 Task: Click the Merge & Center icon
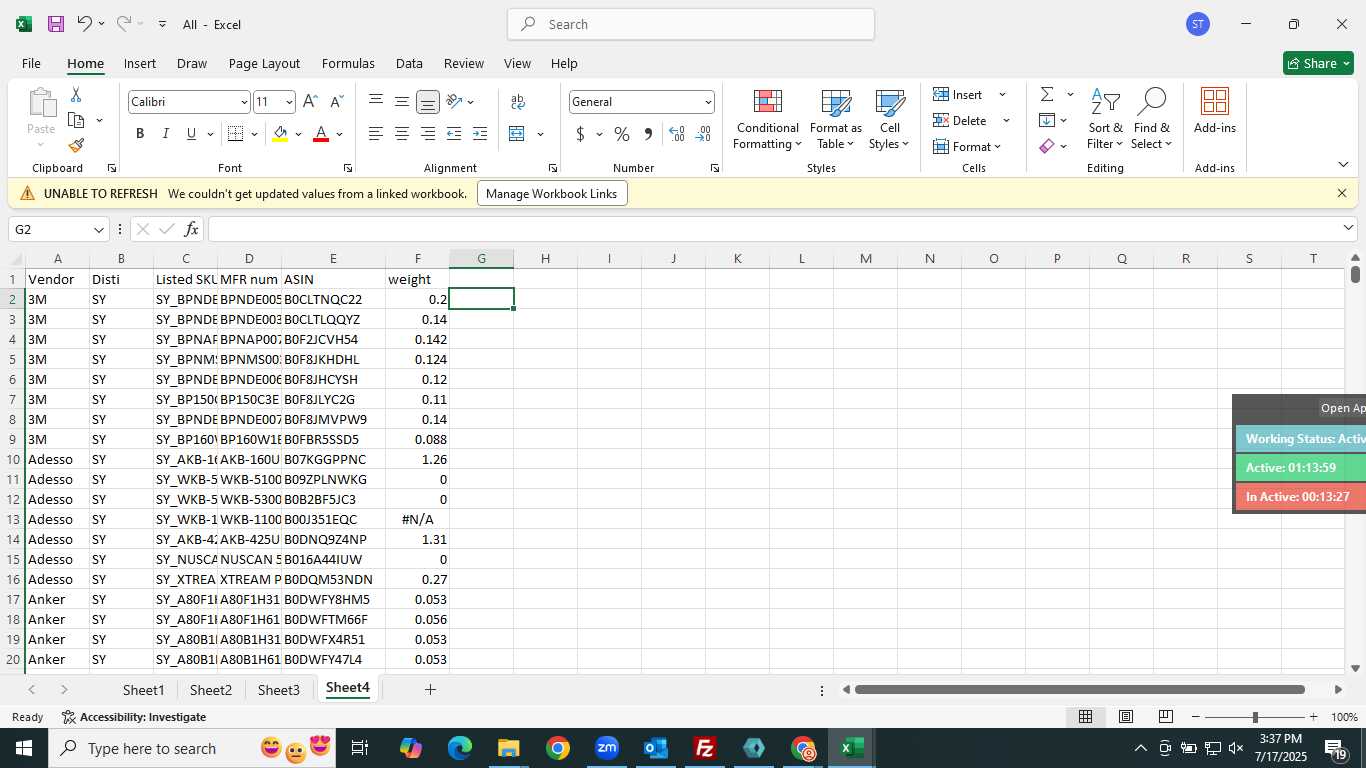point(517,134)
